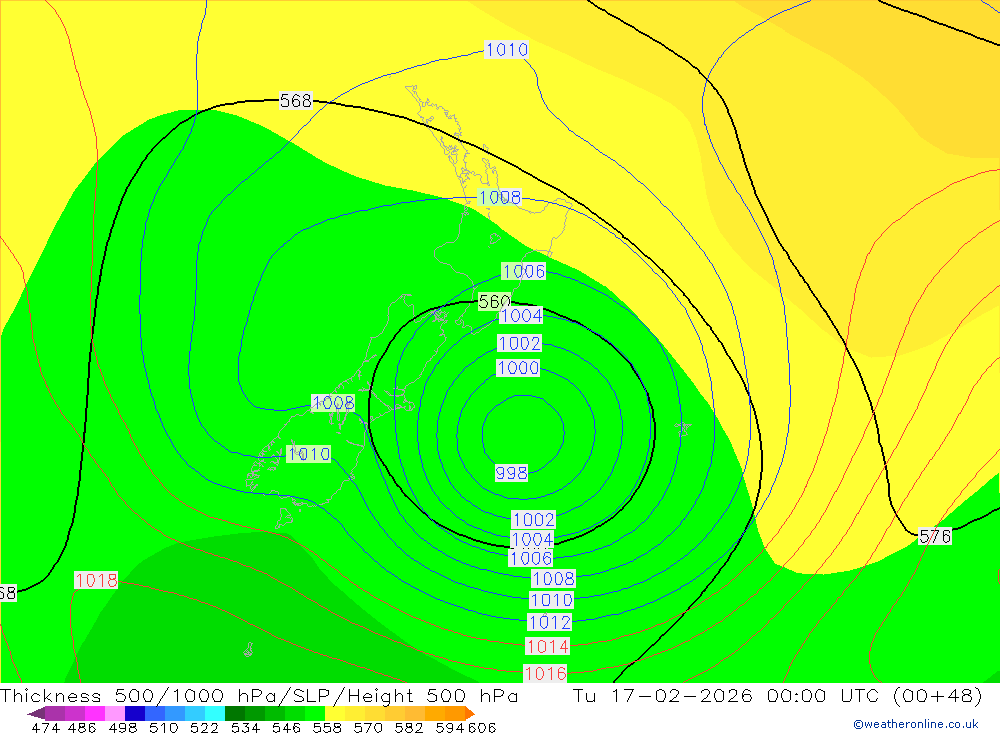Click the 1010 label just above the 1012 label
This screenshot has width=1000, height=733.
coord(552,600)
